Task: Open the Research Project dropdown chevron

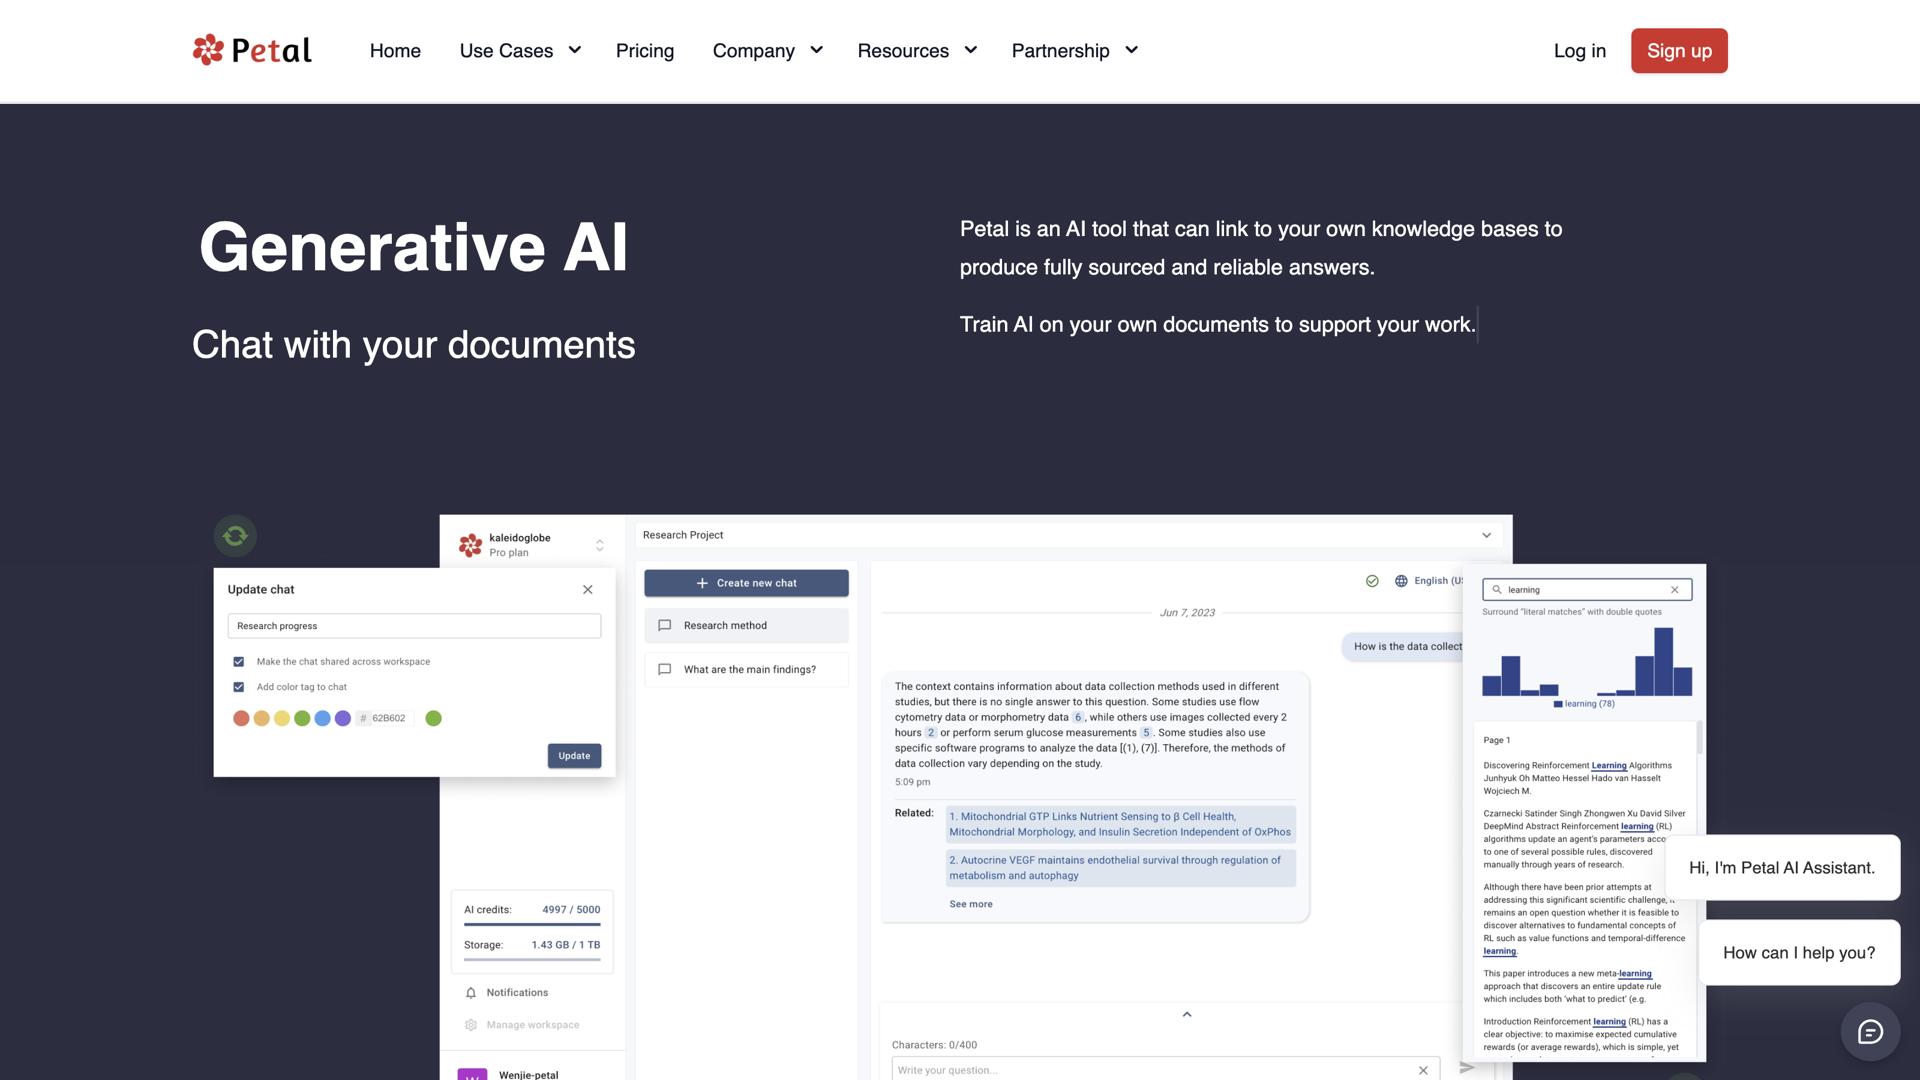Action: [1486, 536]
